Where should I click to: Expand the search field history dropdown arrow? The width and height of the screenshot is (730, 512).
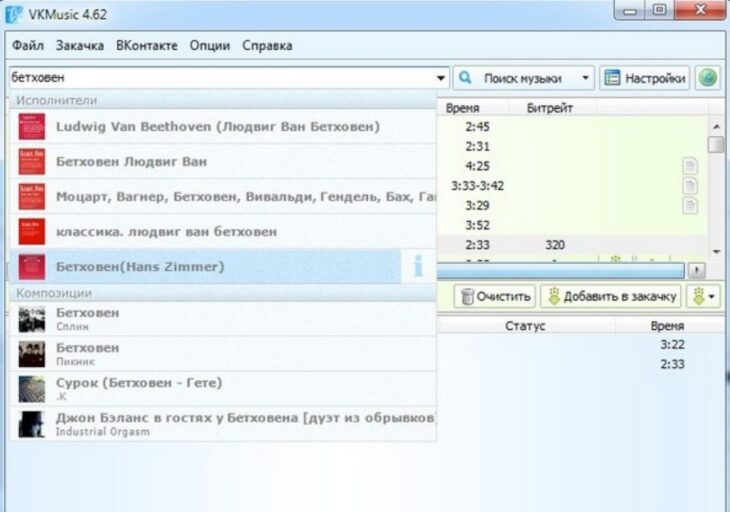pyautogui.click(x=440, y=78)
